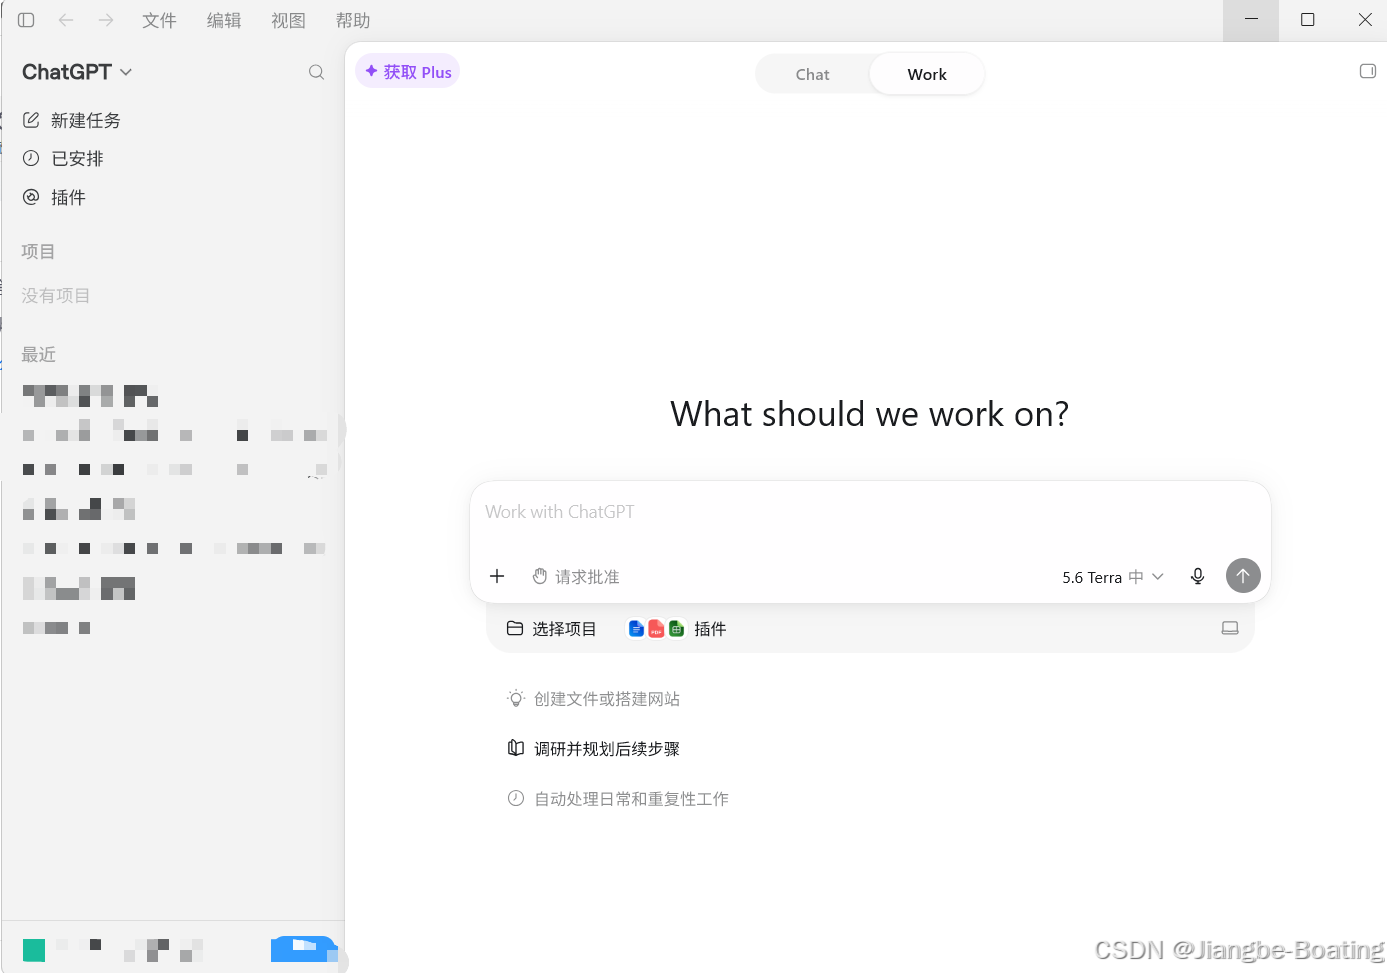Screen dimensions: 1387x973
Task: Open 插件 in the sidebar
Action: (55, 197)
